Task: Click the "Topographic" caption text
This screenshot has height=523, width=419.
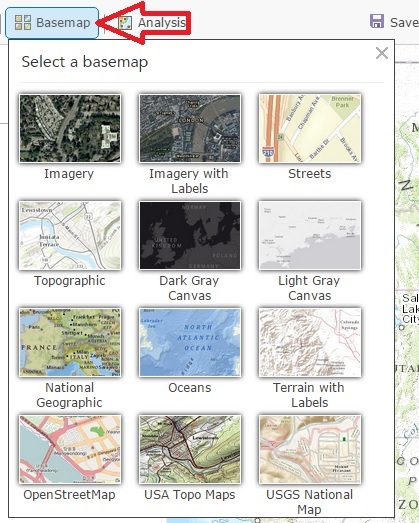Action: coord(70,281)
